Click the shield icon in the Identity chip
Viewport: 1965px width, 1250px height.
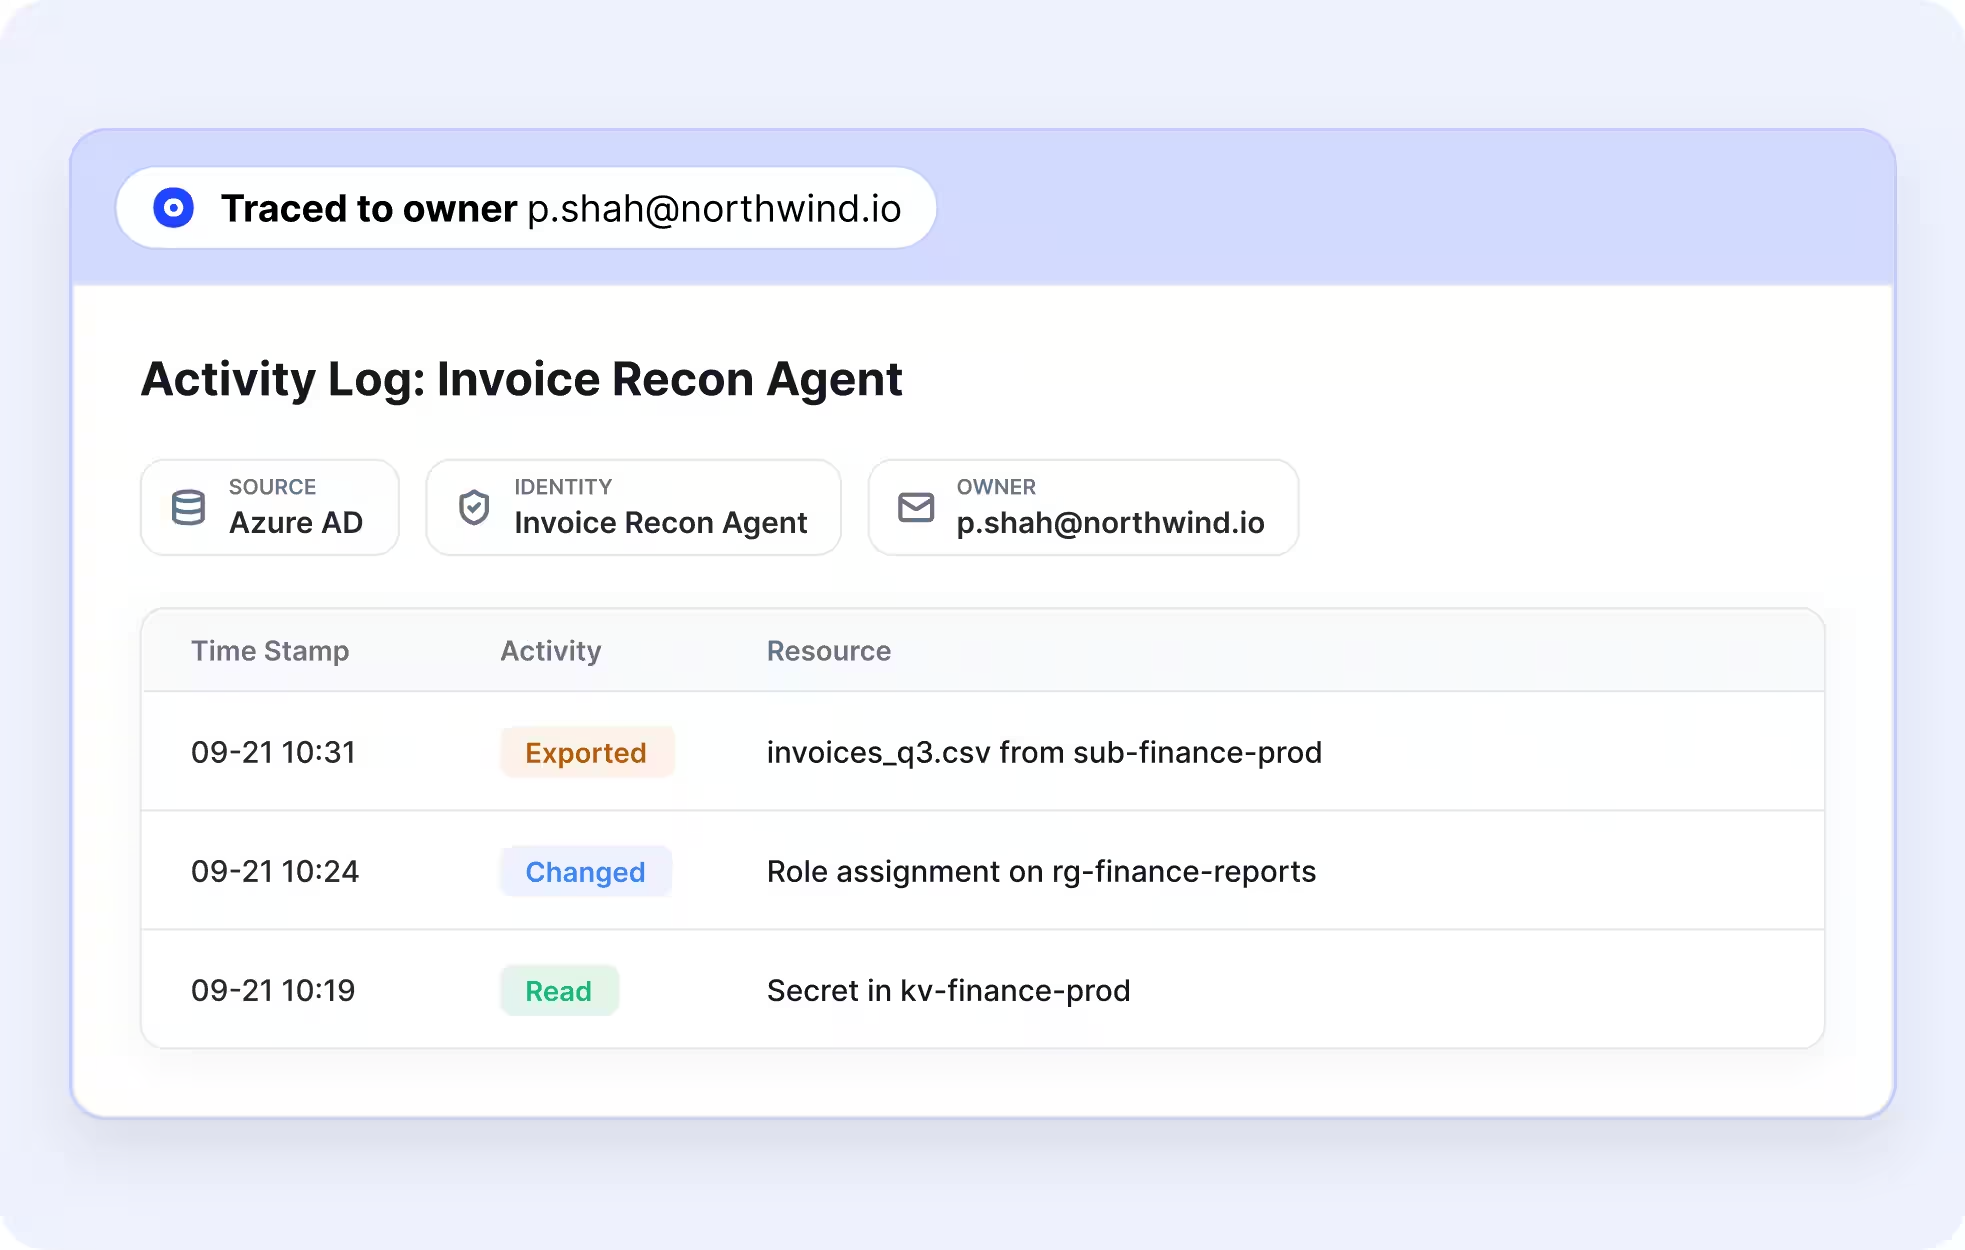pyautogui.click(x=474, y=508)
